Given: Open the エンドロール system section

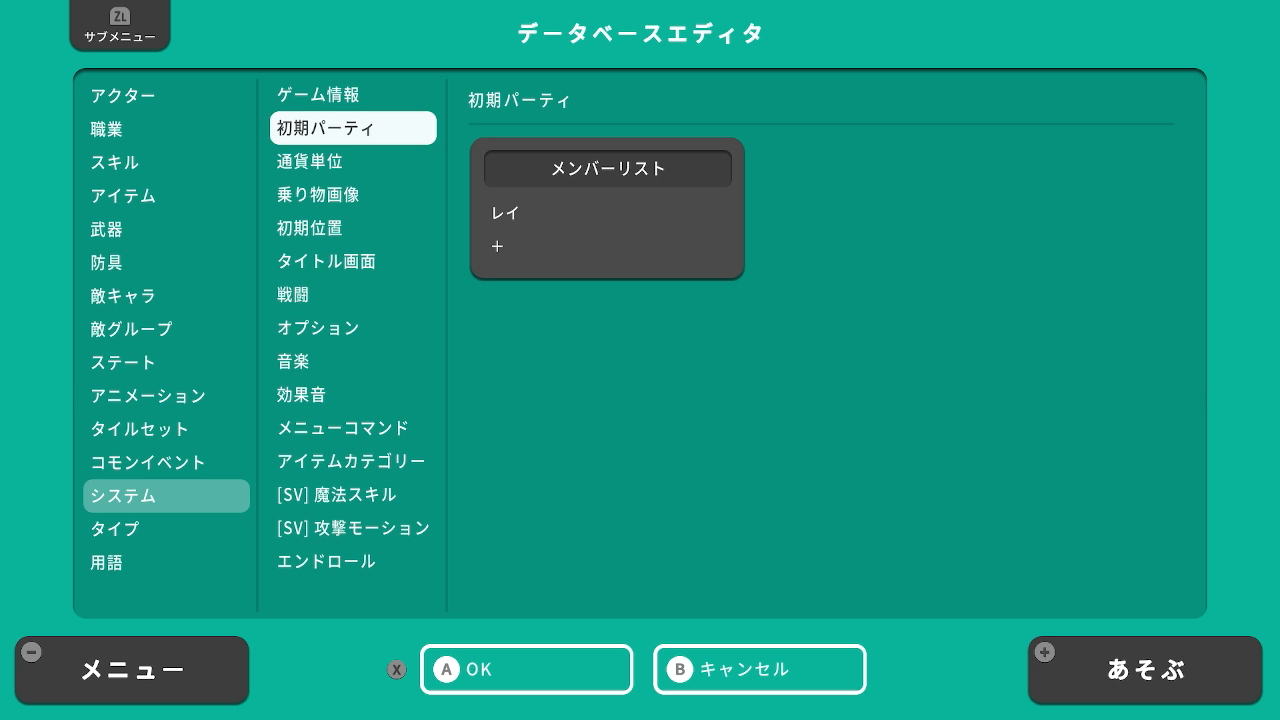Looking at the screenshot, I should tap(326, 561).
